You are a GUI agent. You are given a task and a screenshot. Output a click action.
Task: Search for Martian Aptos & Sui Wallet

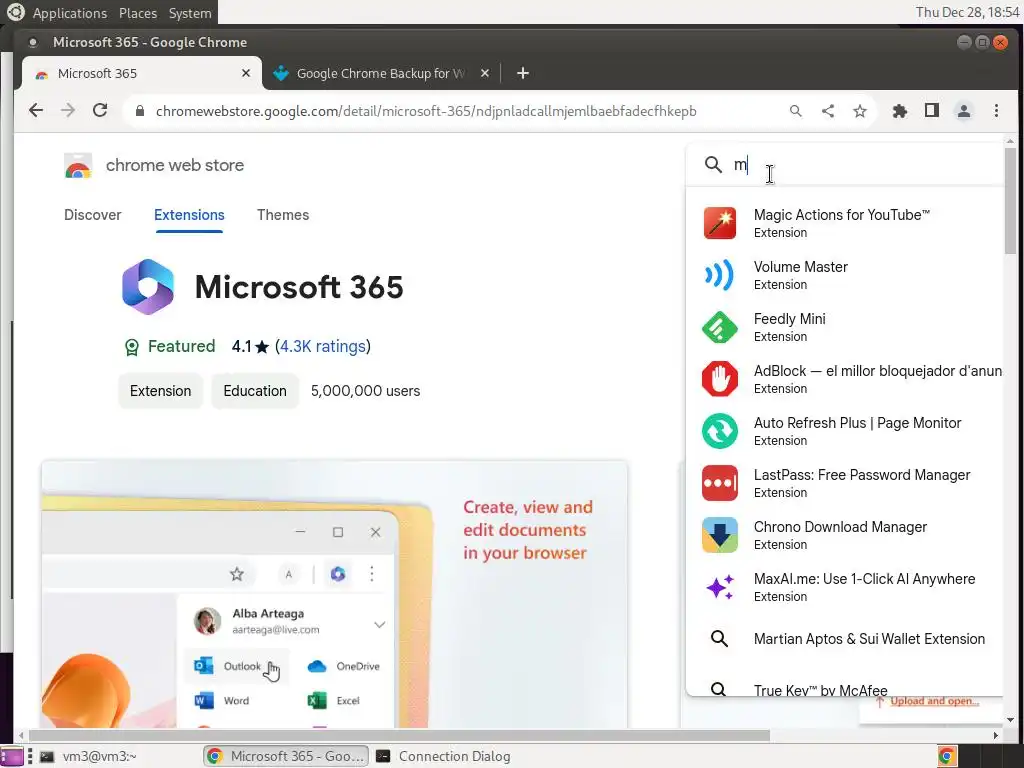(845, 639)
